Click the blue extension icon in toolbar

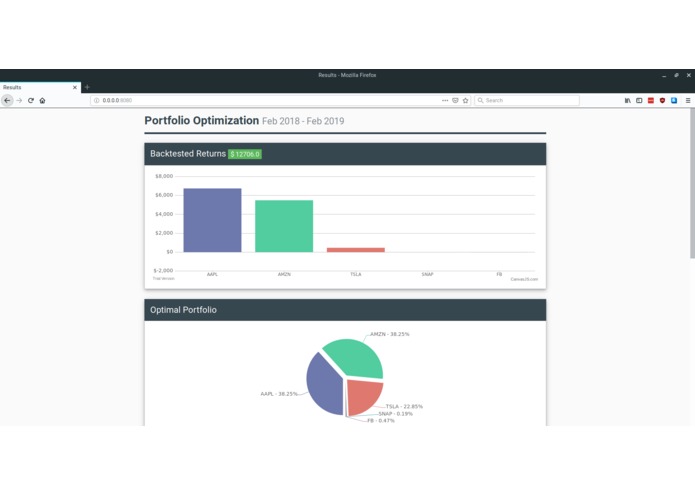(x=674, y=101)
